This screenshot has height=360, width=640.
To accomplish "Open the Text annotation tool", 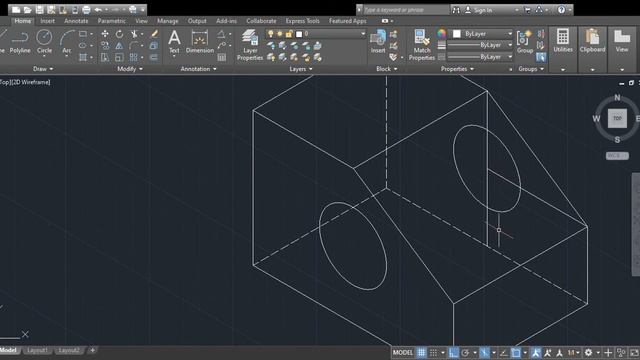I will (174, 42).
